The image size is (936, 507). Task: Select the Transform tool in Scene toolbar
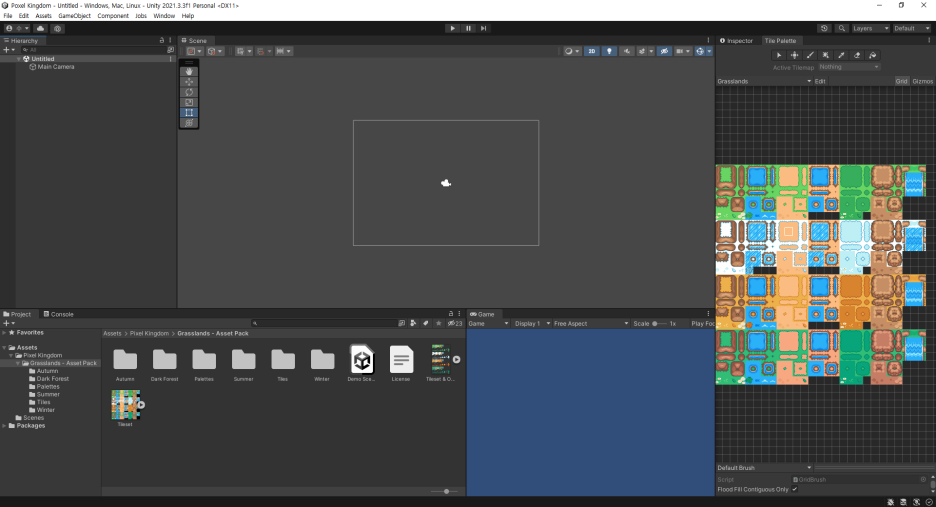pyautogui.click(x=189, y=122)
